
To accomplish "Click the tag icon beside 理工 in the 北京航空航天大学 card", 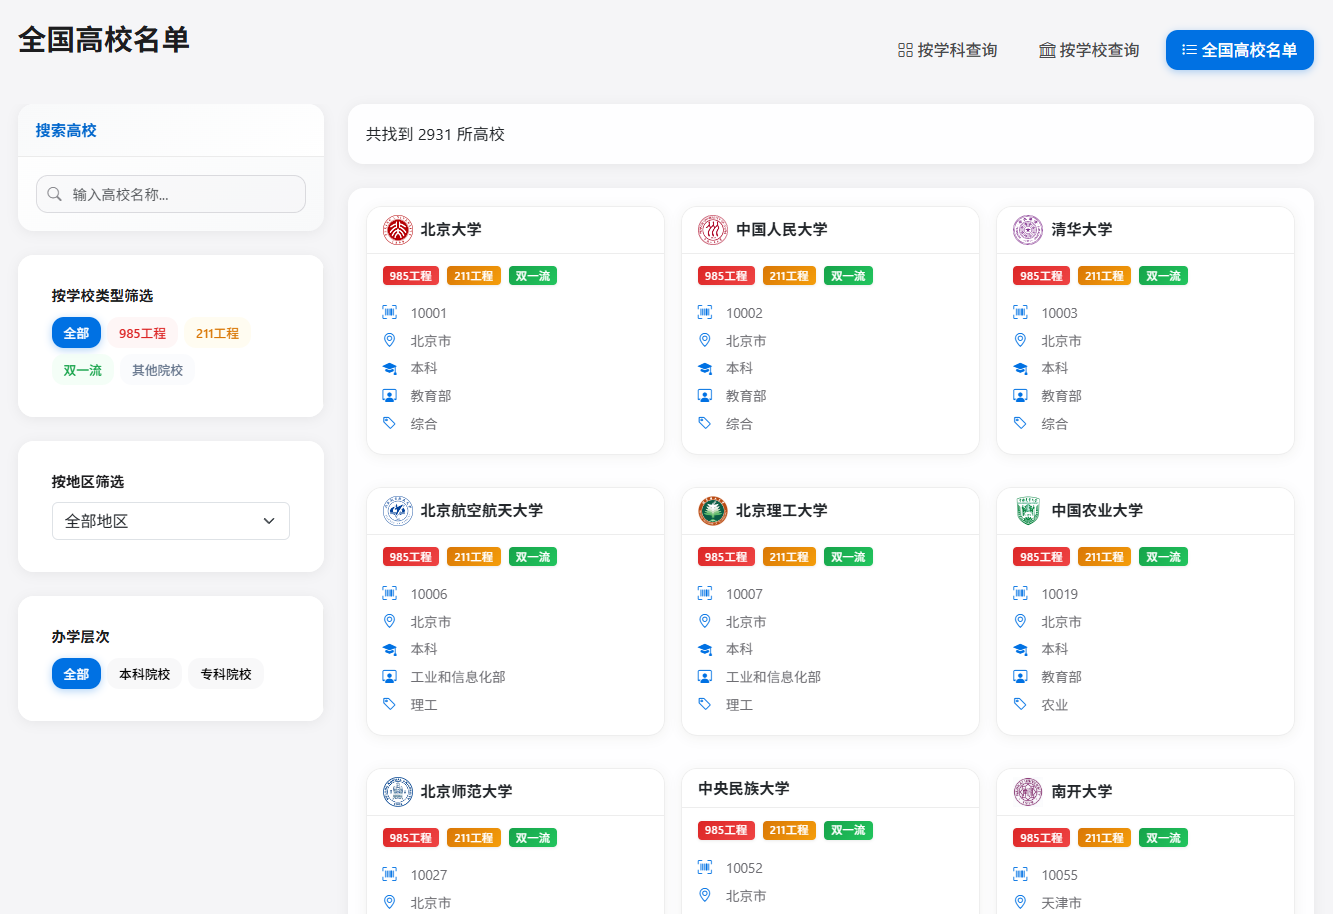I will (390, 704).
